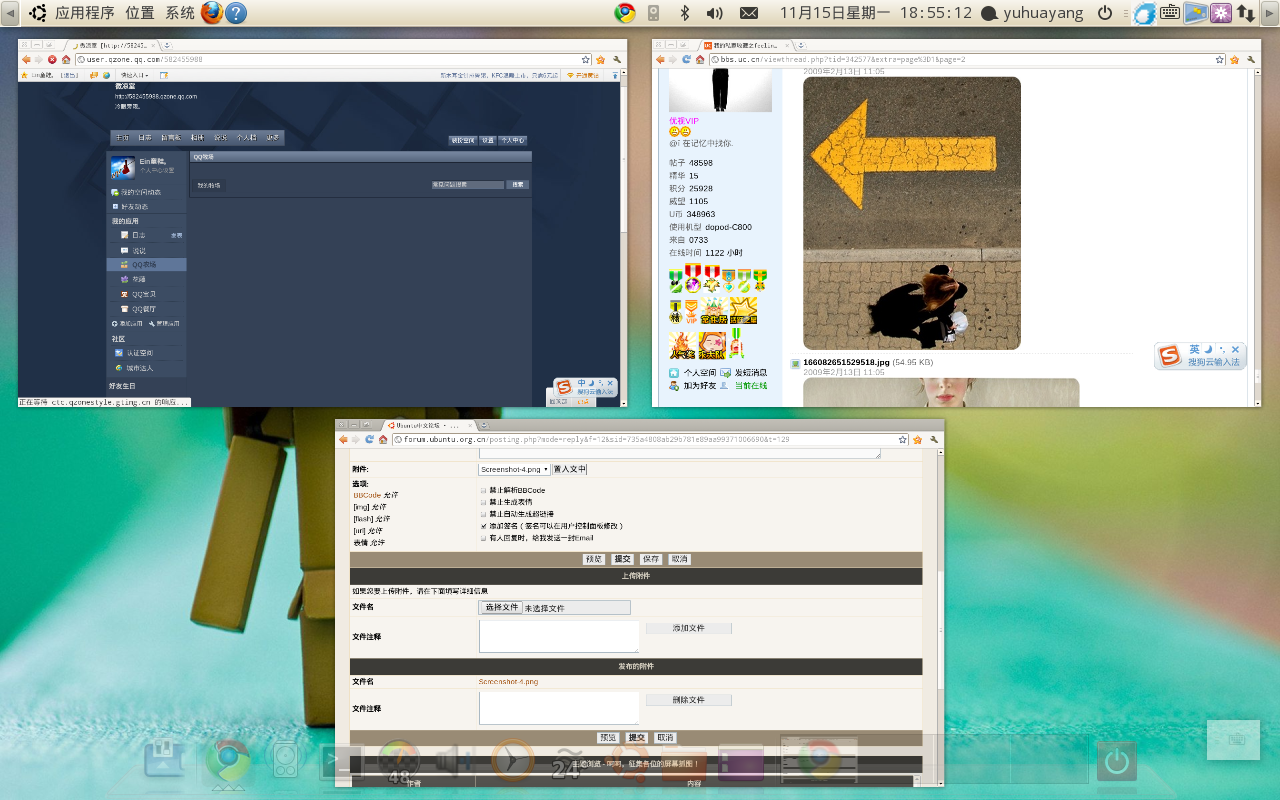Screen dimensions: 1280x800
Task: Click the BBCode link under 选项
Action: click(366, 495)
